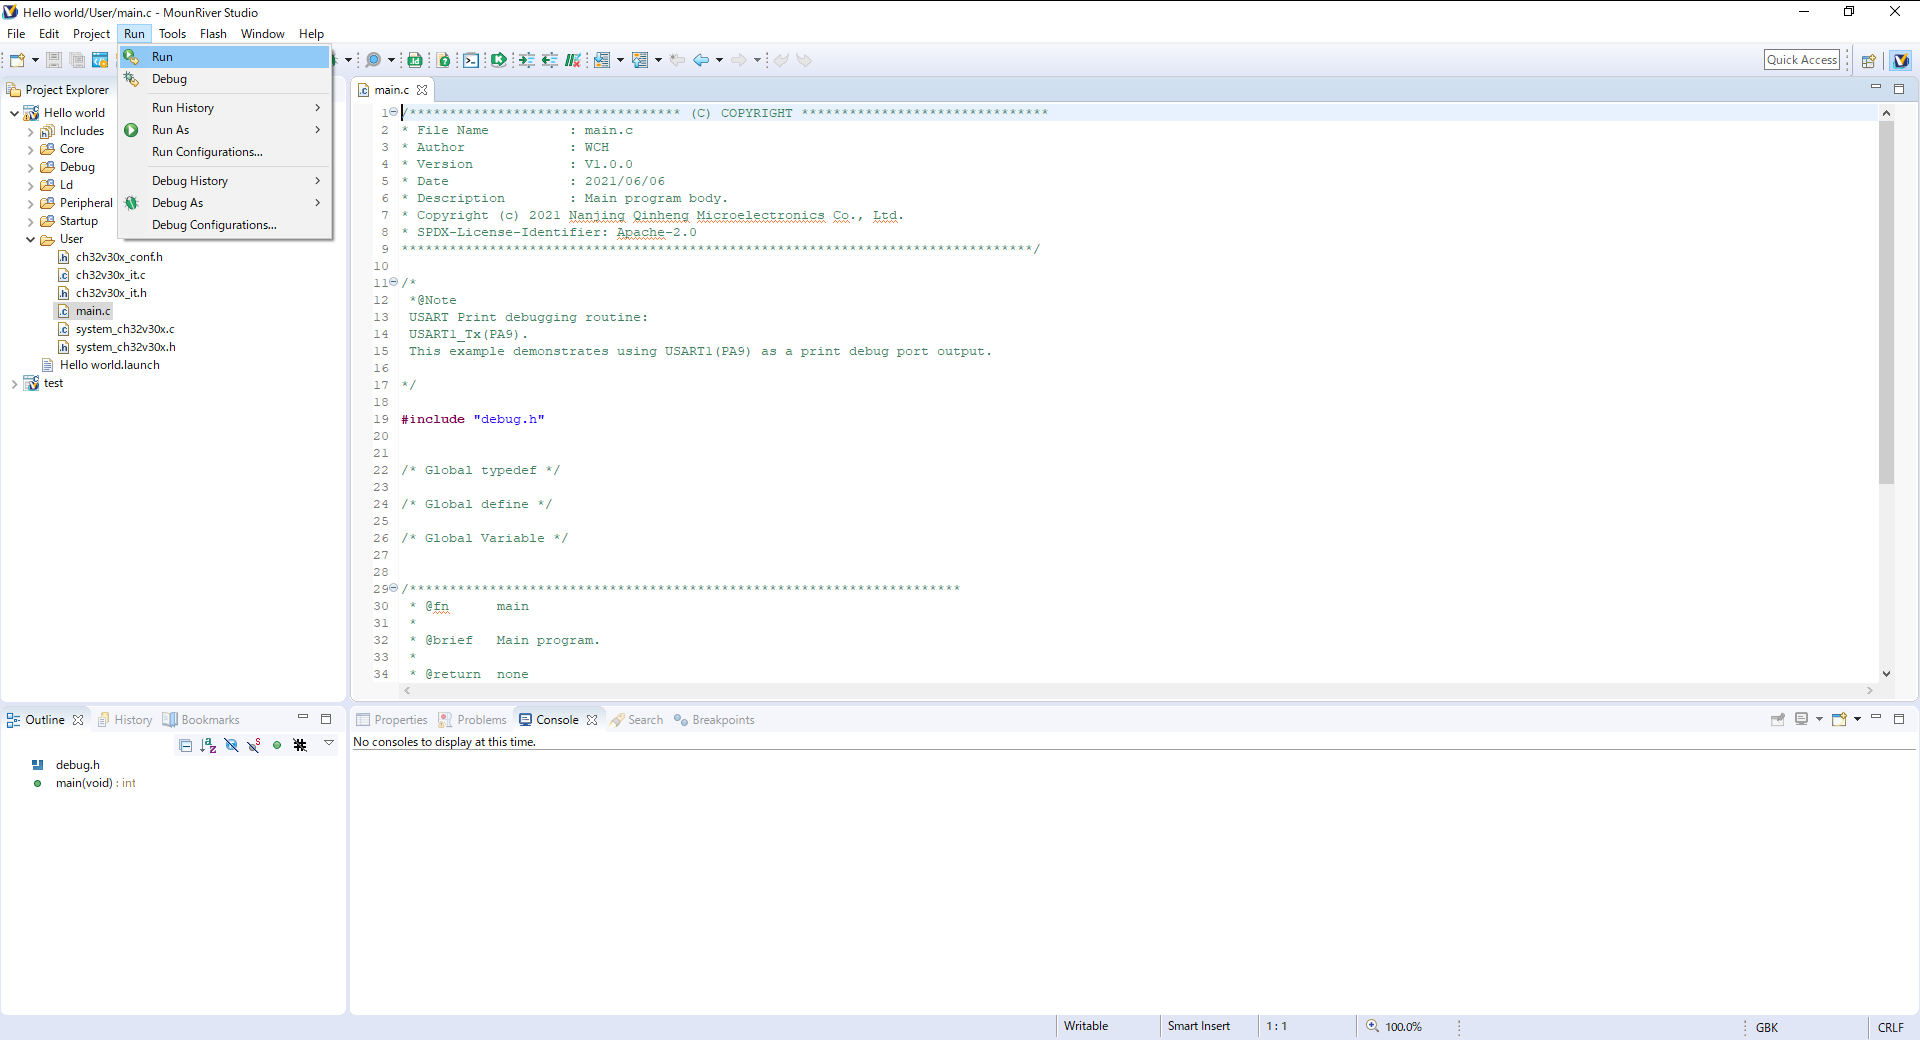Image resolution: width=1920 pixels, height=1040 pixels.
Task: Click the Save All toolbar icon
Action: coord(77,60)
